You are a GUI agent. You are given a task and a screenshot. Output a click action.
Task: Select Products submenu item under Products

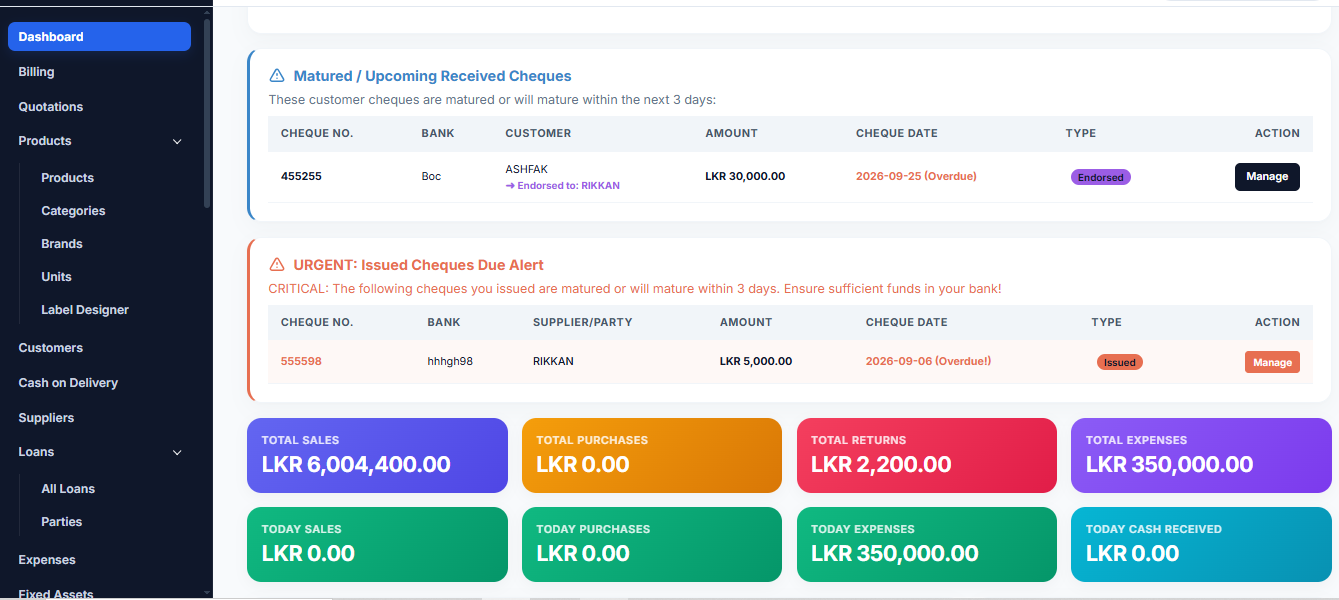coord(67,178)
